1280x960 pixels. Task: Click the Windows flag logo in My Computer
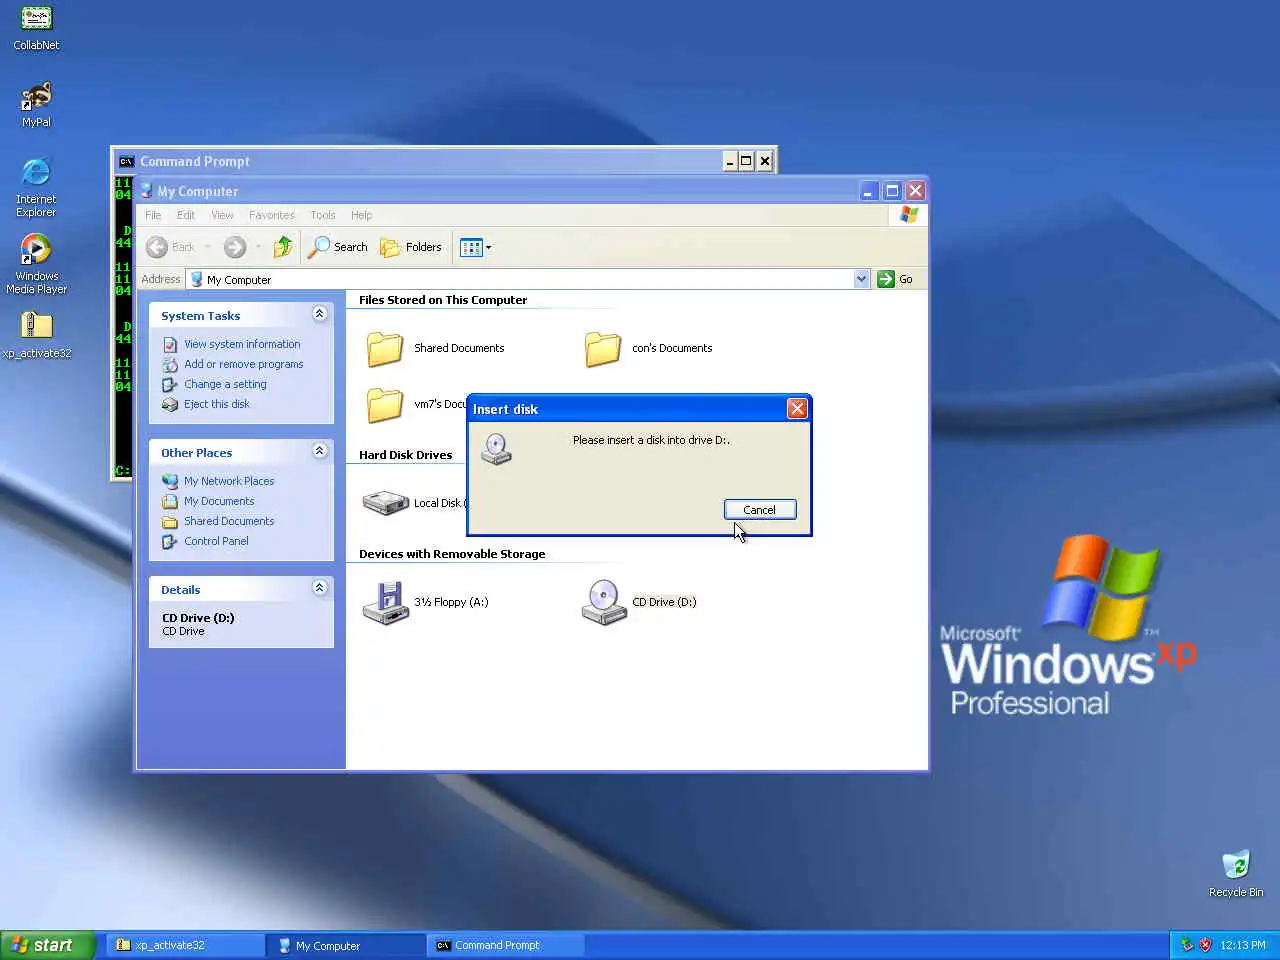pyautogui.click(x=909, y=215)
